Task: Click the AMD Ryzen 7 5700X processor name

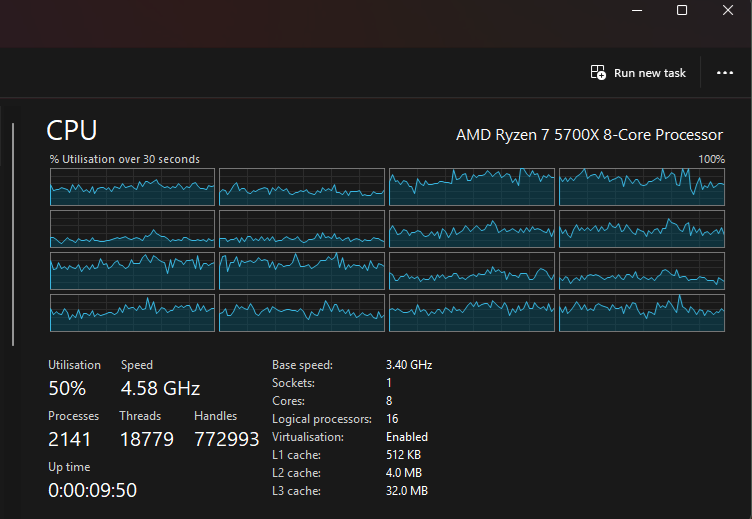Action: pyautogui.click(x=589, y=135)
